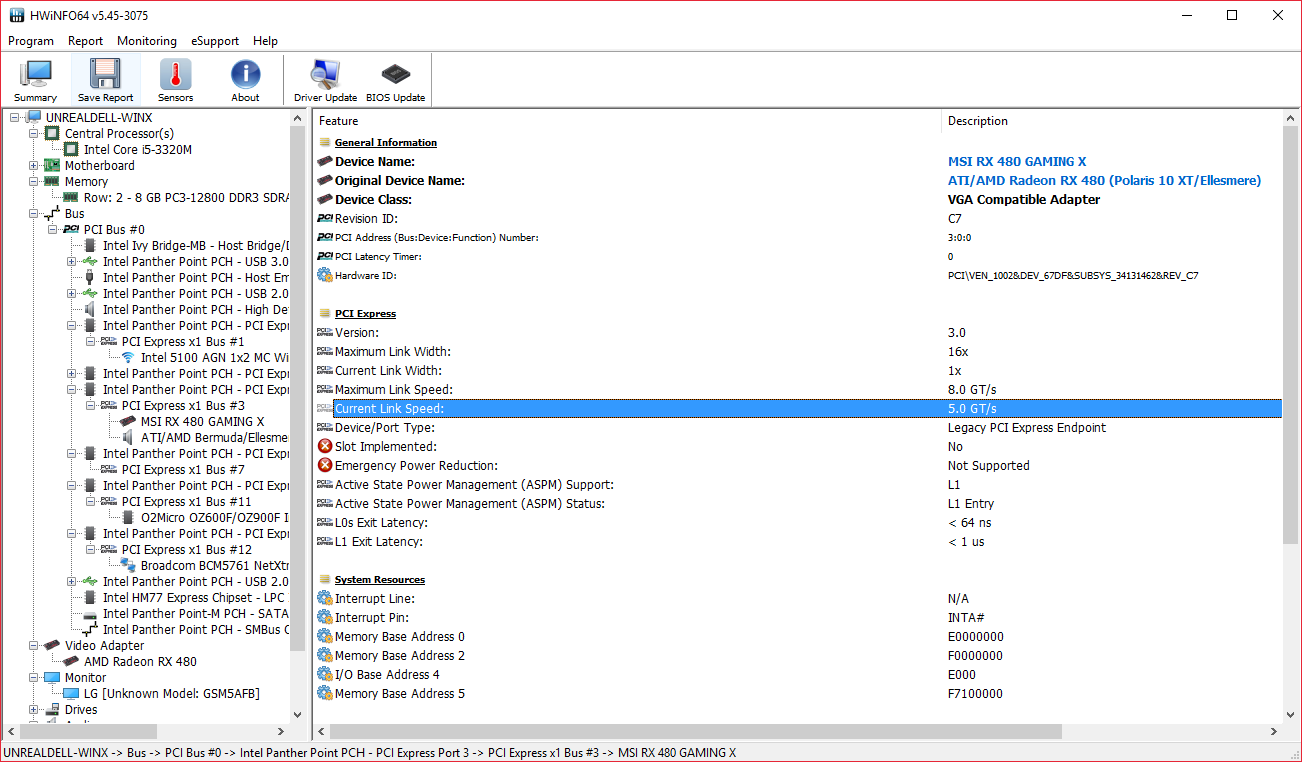This screenshot has width=1302, height=762.
Task: Click the computer icon beside UNREALDELL-WINX
Action: point(34,117)
